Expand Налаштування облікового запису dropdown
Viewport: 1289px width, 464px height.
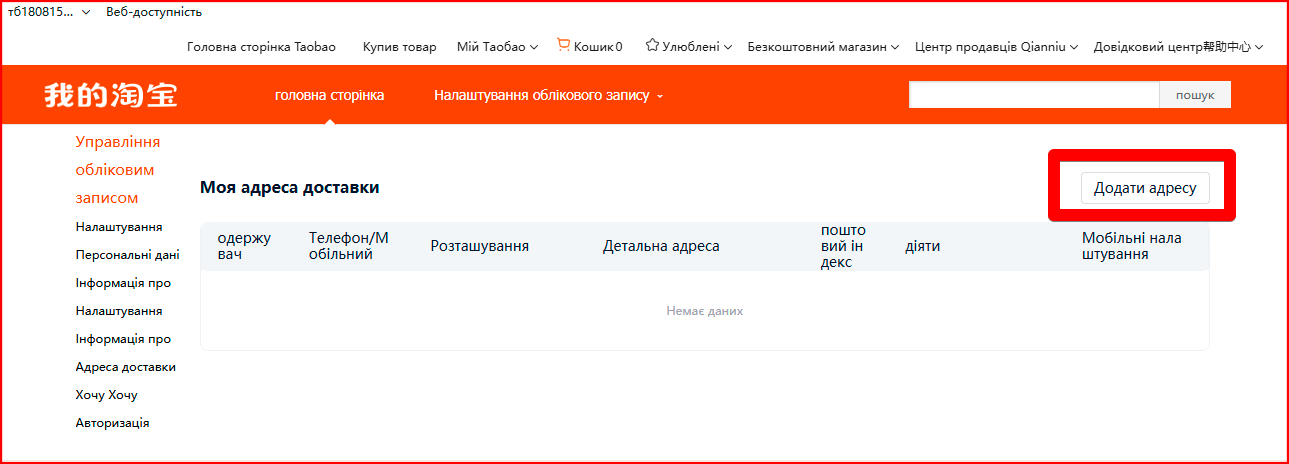click(548, 95)
